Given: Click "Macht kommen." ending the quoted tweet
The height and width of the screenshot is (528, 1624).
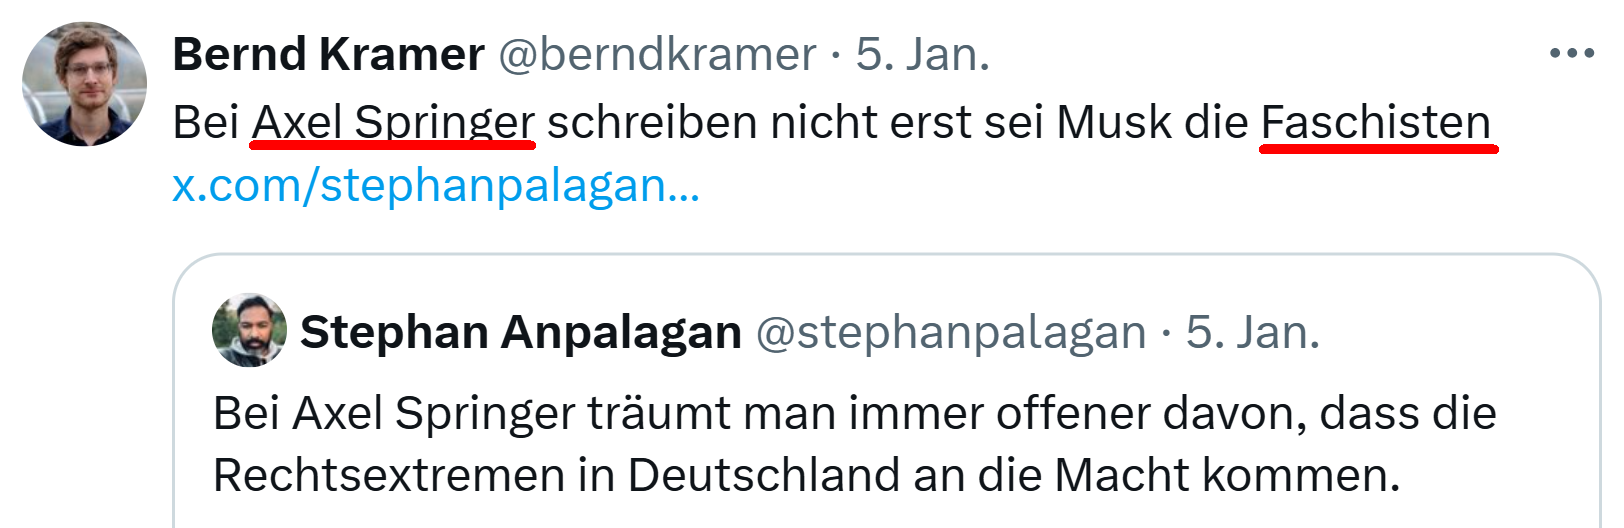Looking at the screenshot, I should tap(1226, 475).
